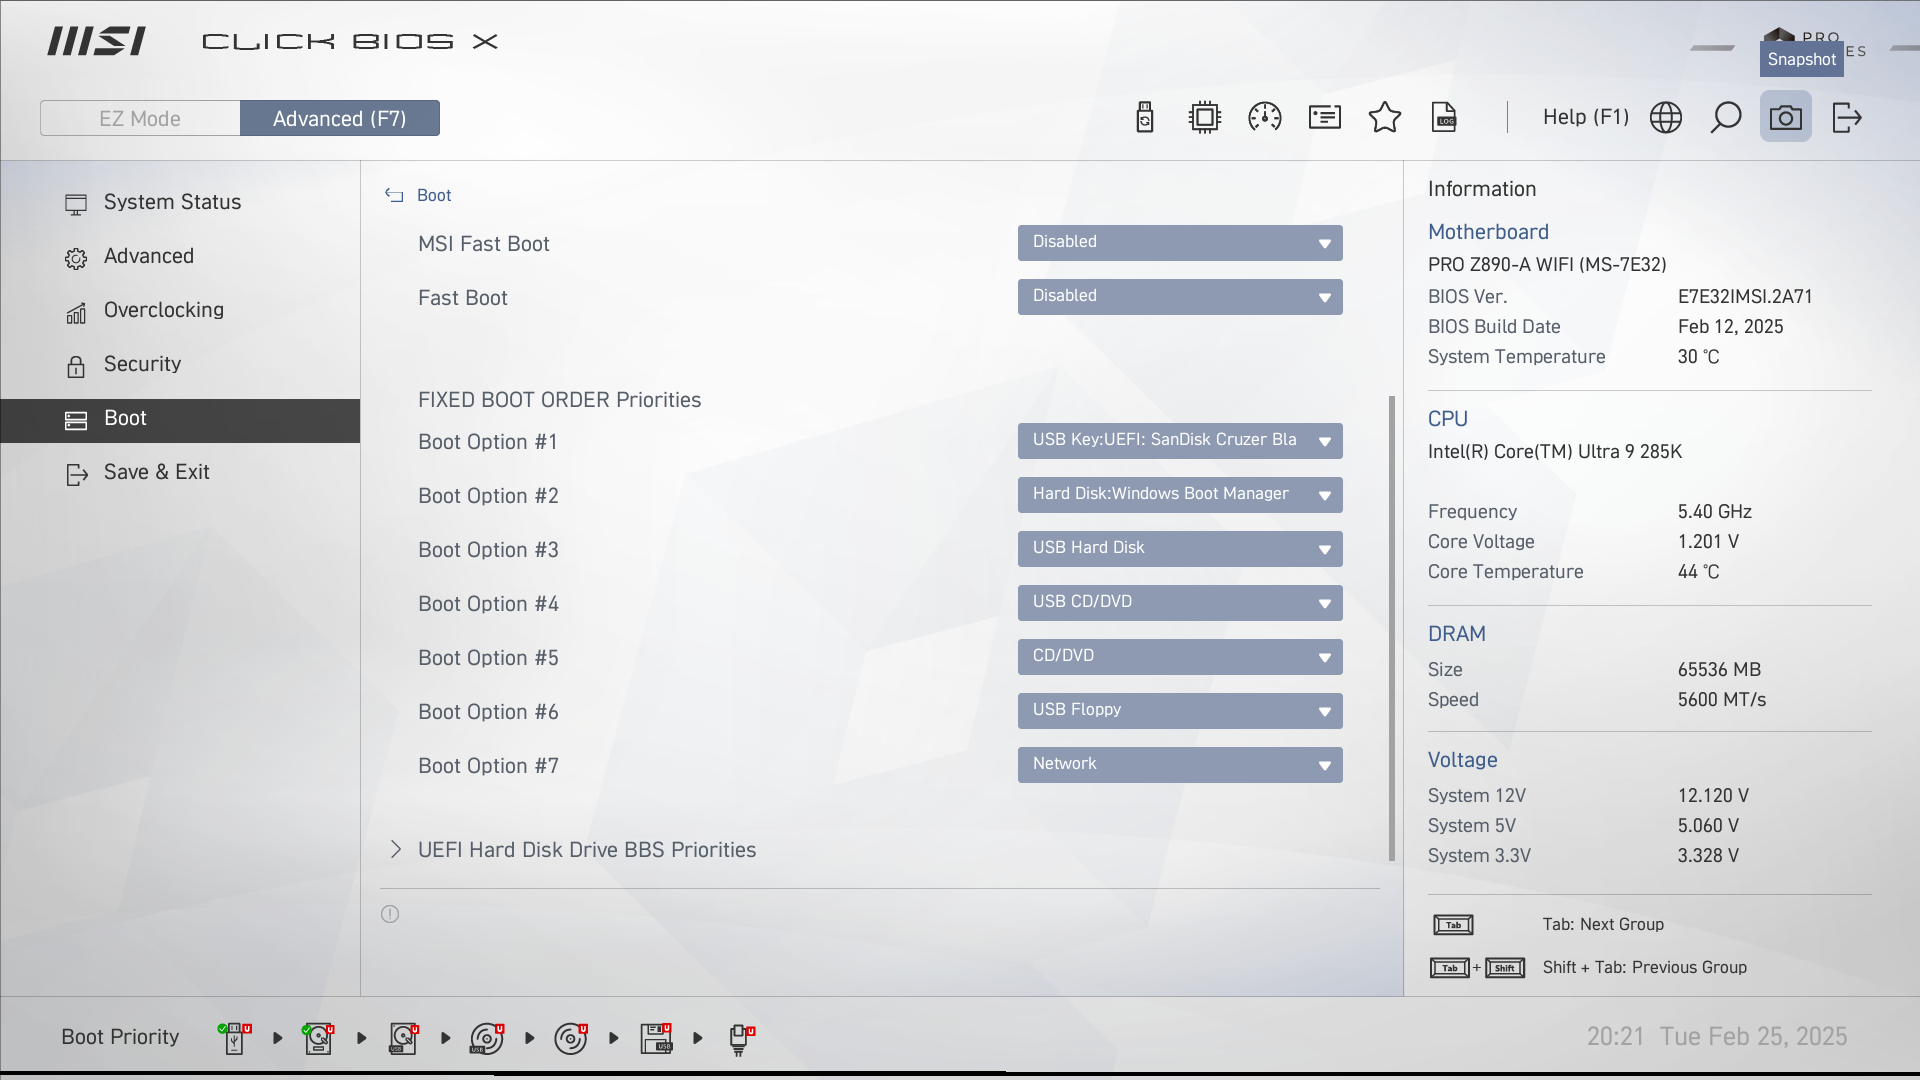Take a snapshot with the camera icon
The image size is (1920, 1080).
click(x=1786, y=118)
